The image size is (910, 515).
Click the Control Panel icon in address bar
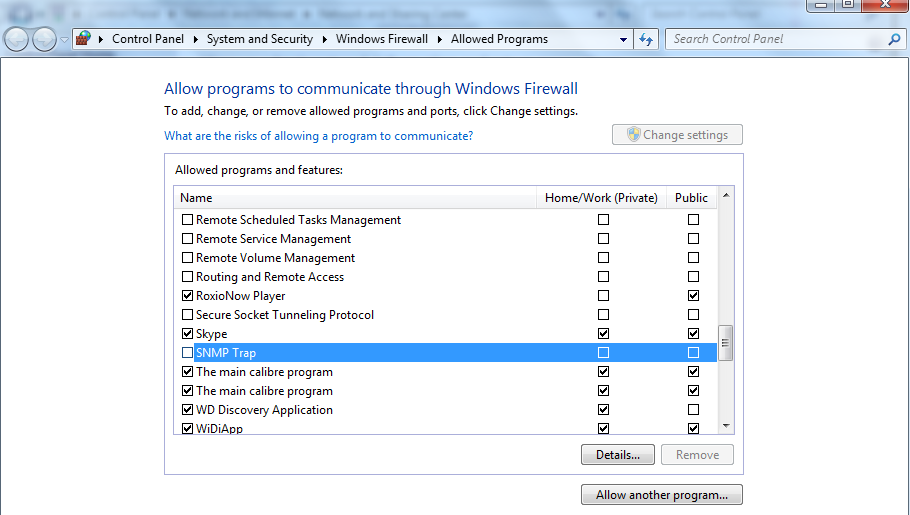tap(84, 39)
